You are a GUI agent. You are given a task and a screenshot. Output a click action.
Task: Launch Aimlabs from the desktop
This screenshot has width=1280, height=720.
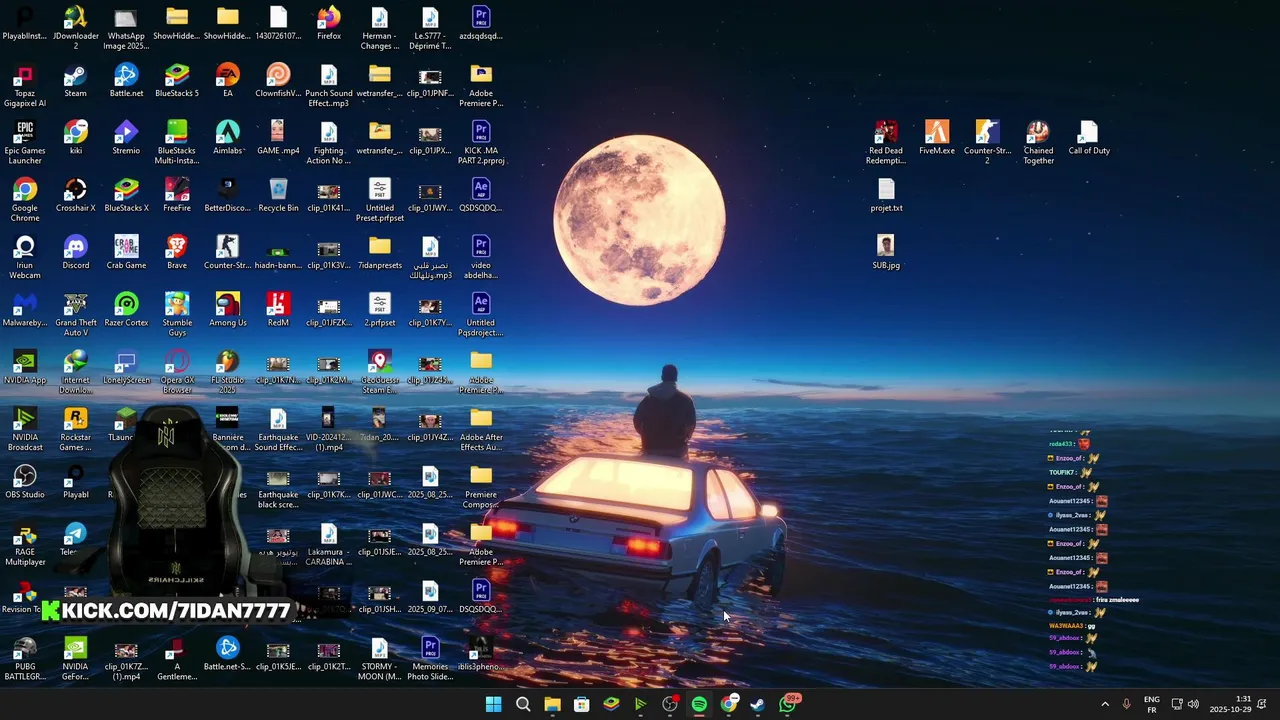228,138
